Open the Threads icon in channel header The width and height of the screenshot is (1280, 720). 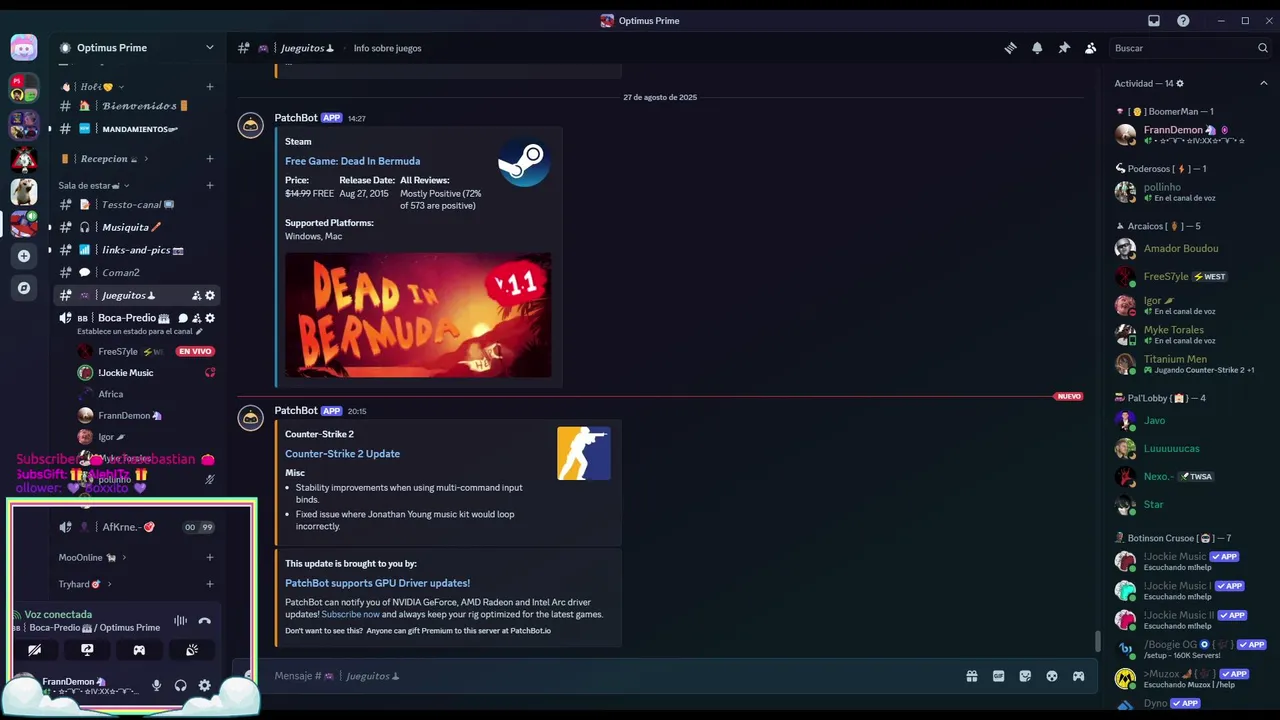click(1010, 48)
